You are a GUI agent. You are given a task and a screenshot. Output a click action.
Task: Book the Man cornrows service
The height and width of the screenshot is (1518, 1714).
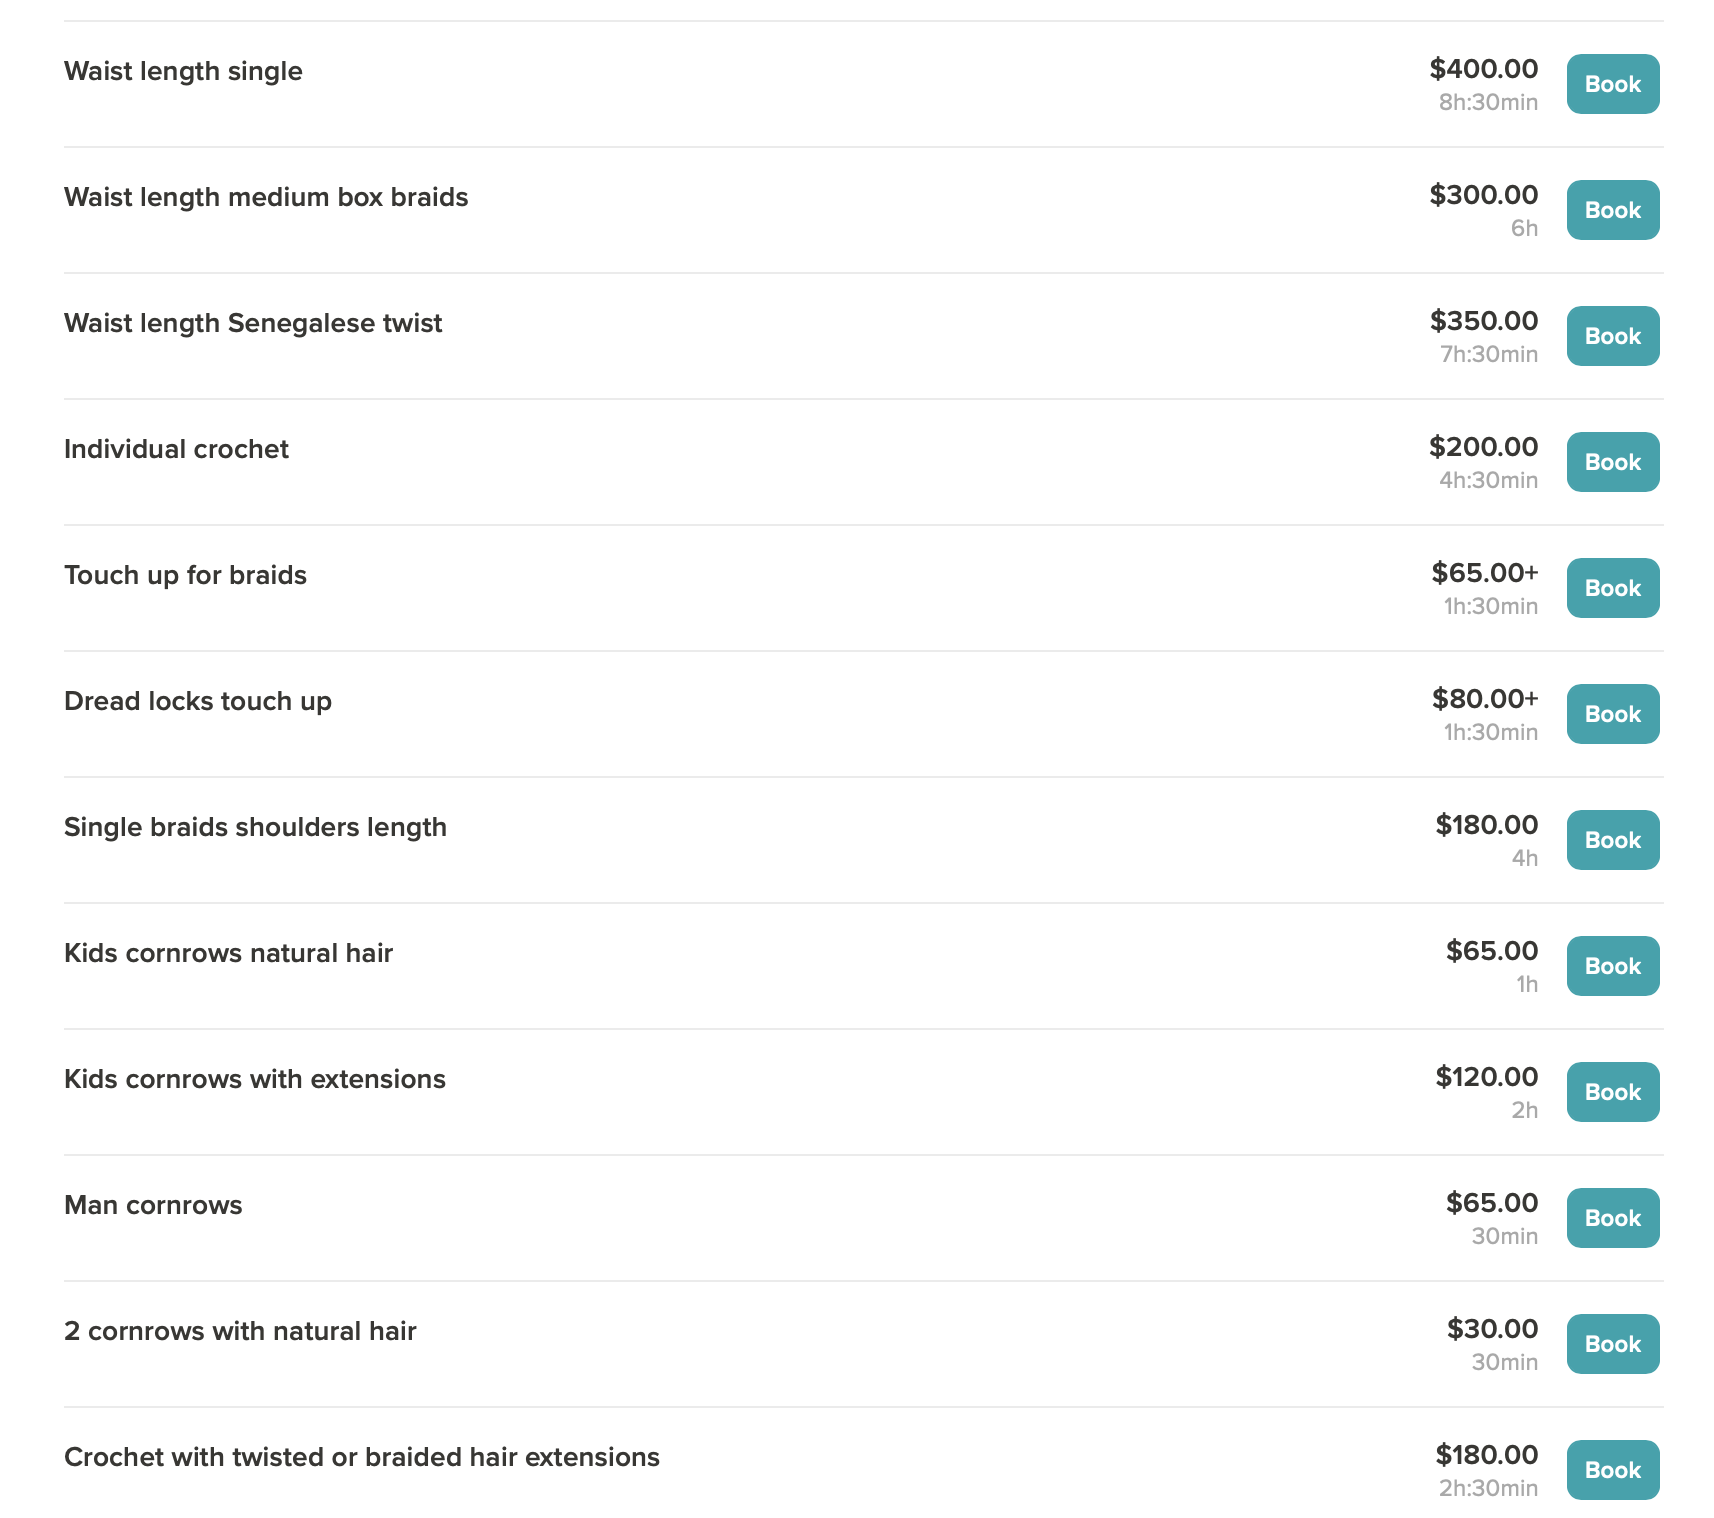(1612, 1218)
